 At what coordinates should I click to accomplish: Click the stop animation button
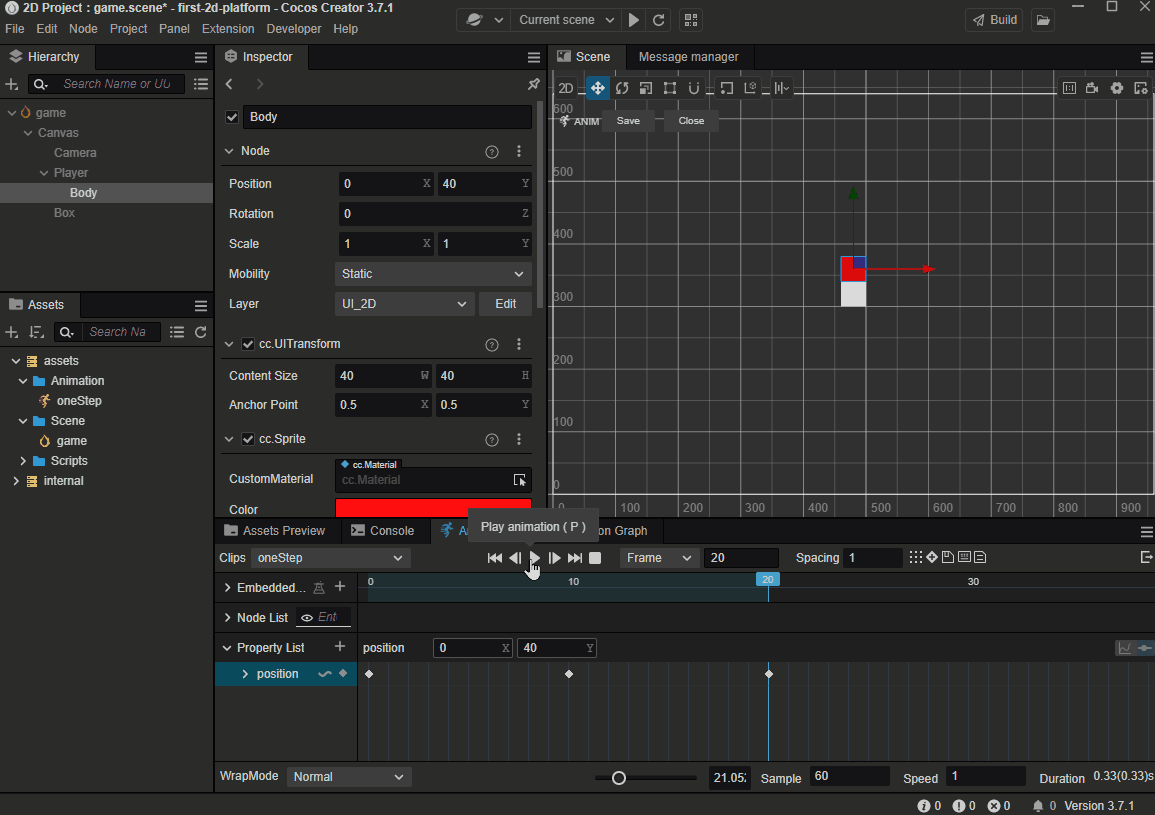point(595,558)
